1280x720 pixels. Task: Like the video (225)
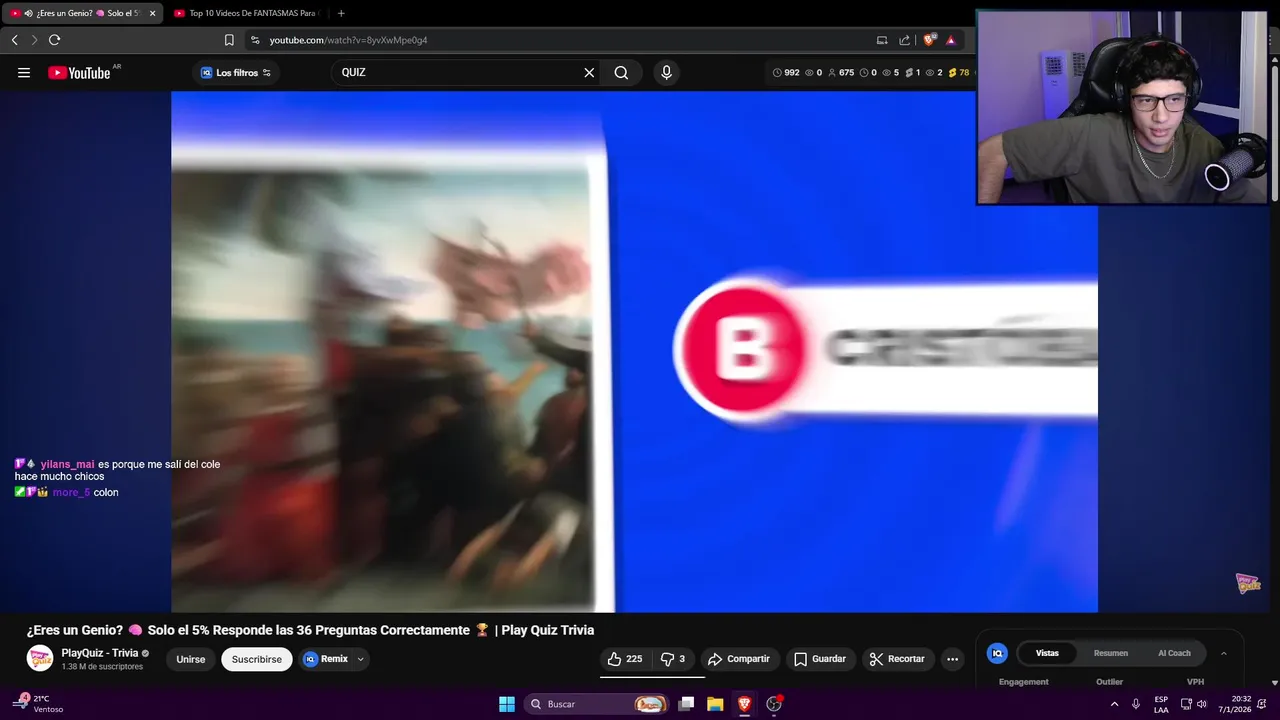pyautogui.click(x=625, y=659)
